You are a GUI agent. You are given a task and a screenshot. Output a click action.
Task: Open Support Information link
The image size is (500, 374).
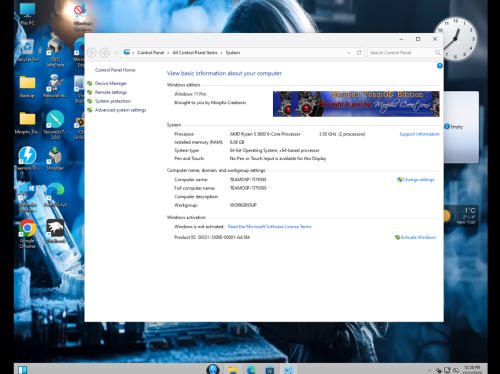(419, 134)
